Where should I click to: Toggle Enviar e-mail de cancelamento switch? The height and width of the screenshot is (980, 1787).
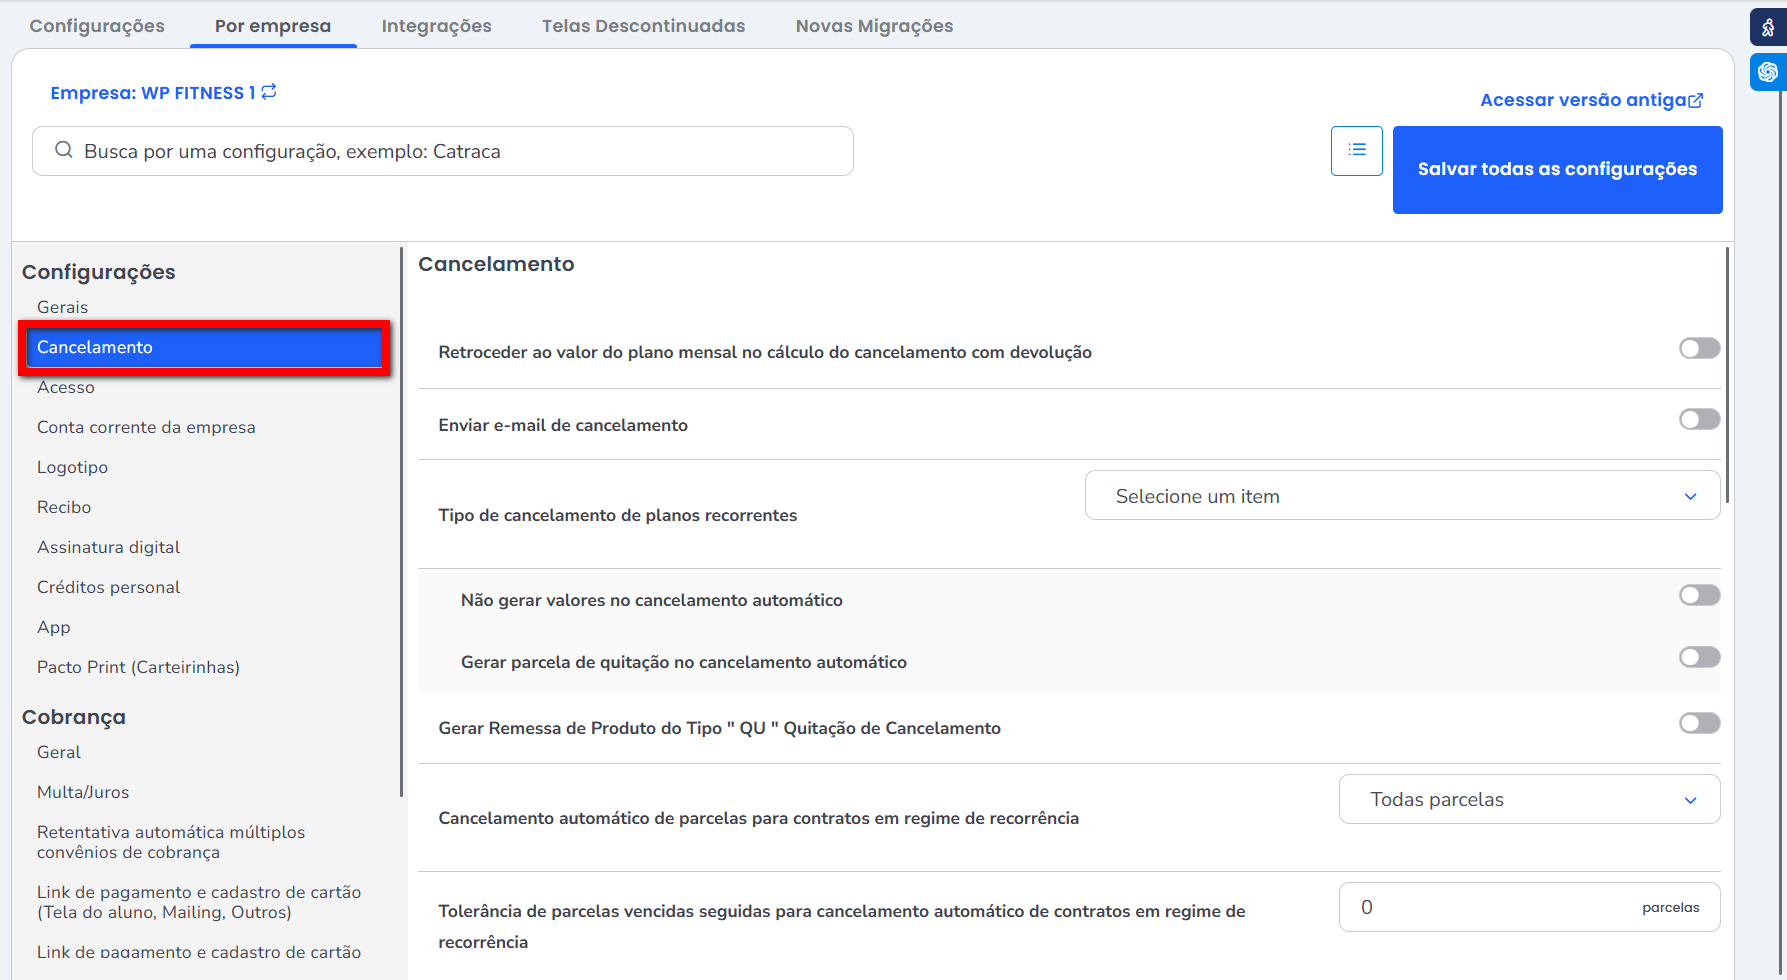tap(1699, 419)
